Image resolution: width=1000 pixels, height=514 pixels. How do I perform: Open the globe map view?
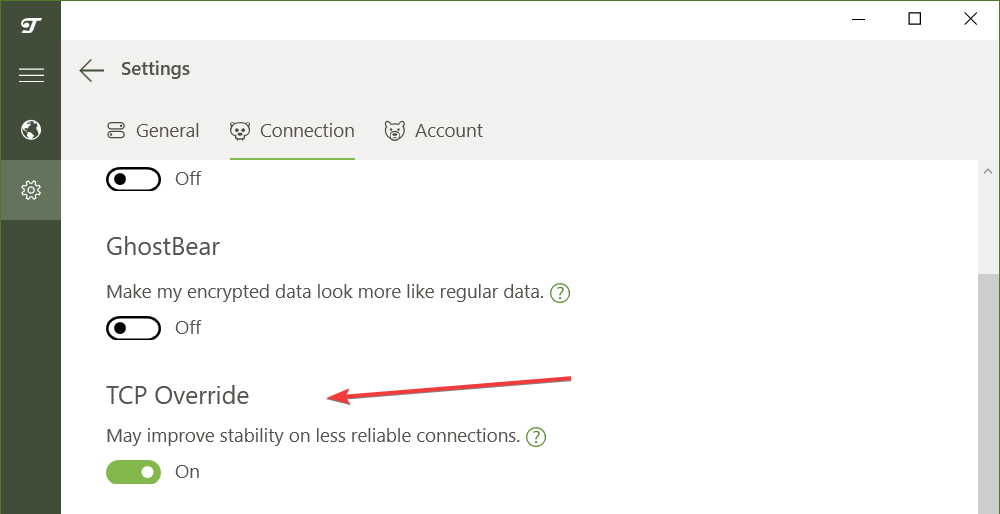tap(31, 130)
